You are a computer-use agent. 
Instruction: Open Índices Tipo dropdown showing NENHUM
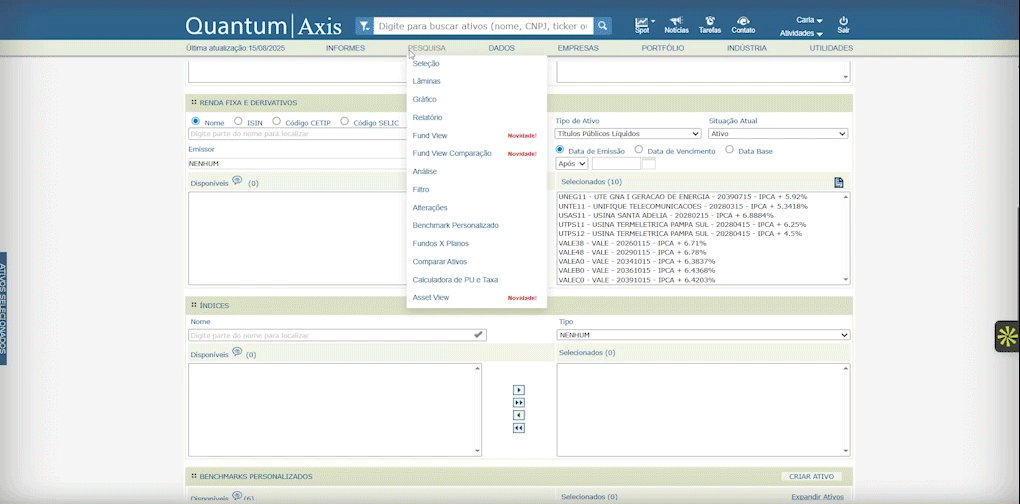703,335
